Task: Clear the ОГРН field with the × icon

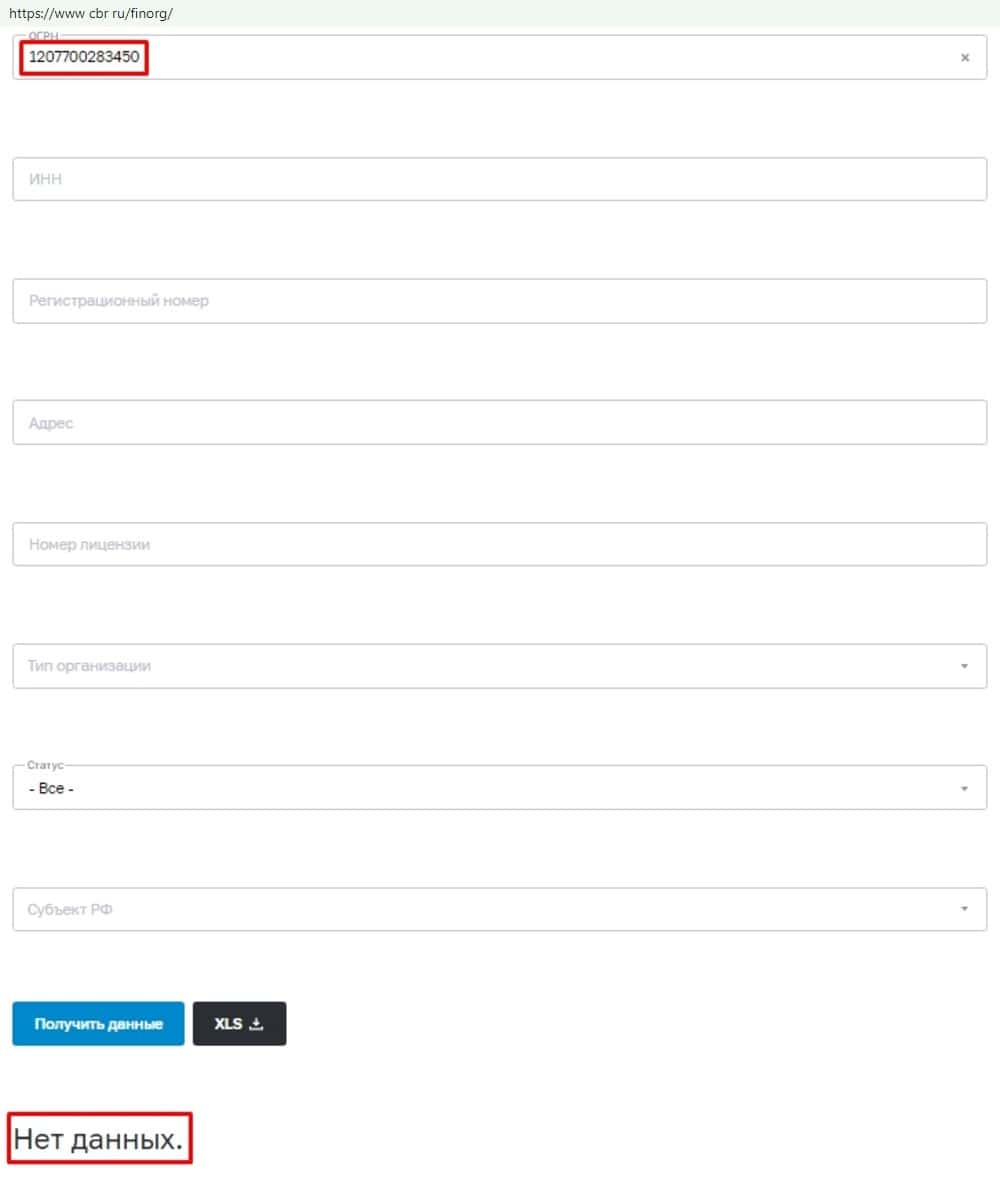Action: pos(965,58)
